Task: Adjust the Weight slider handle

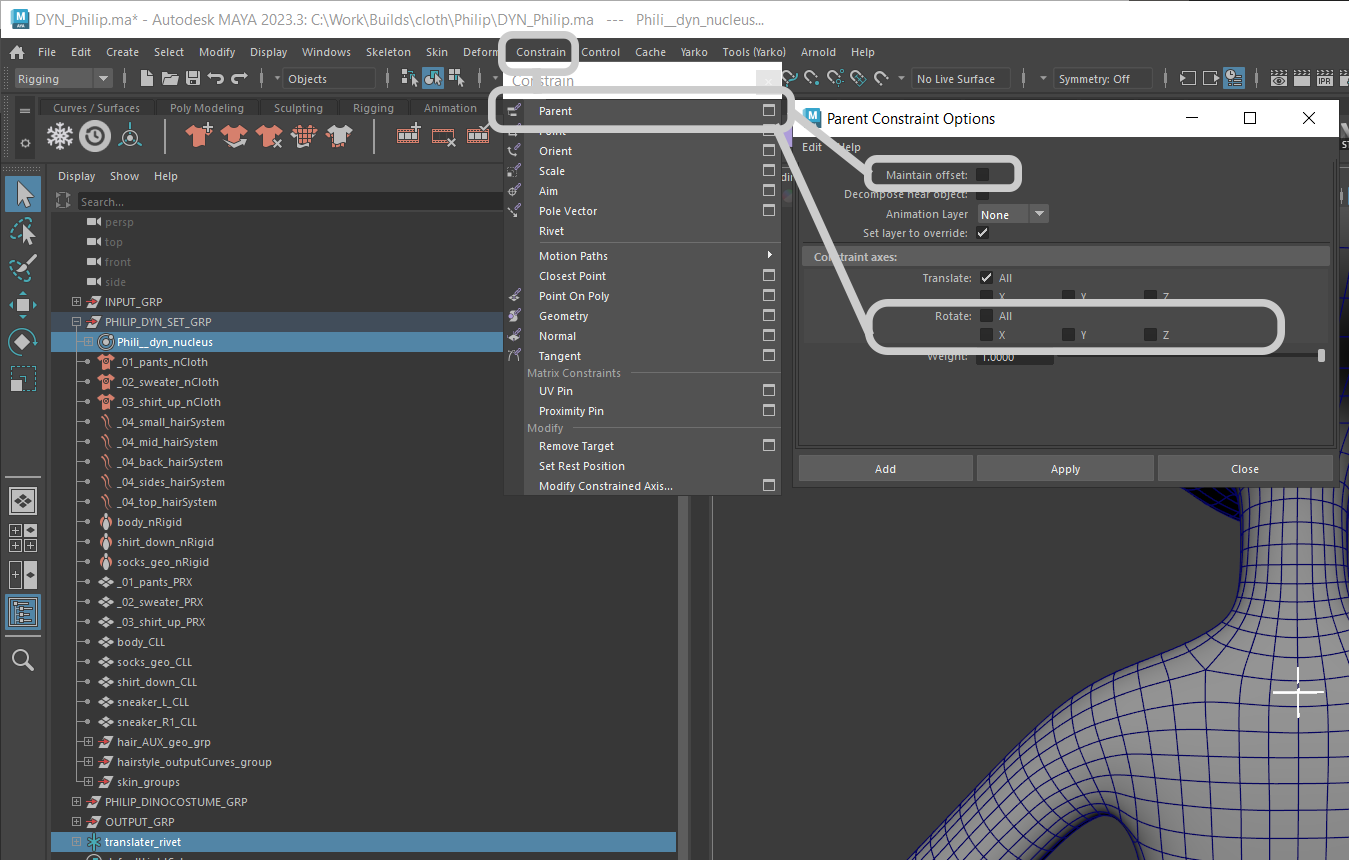Action: point(1322,355)
